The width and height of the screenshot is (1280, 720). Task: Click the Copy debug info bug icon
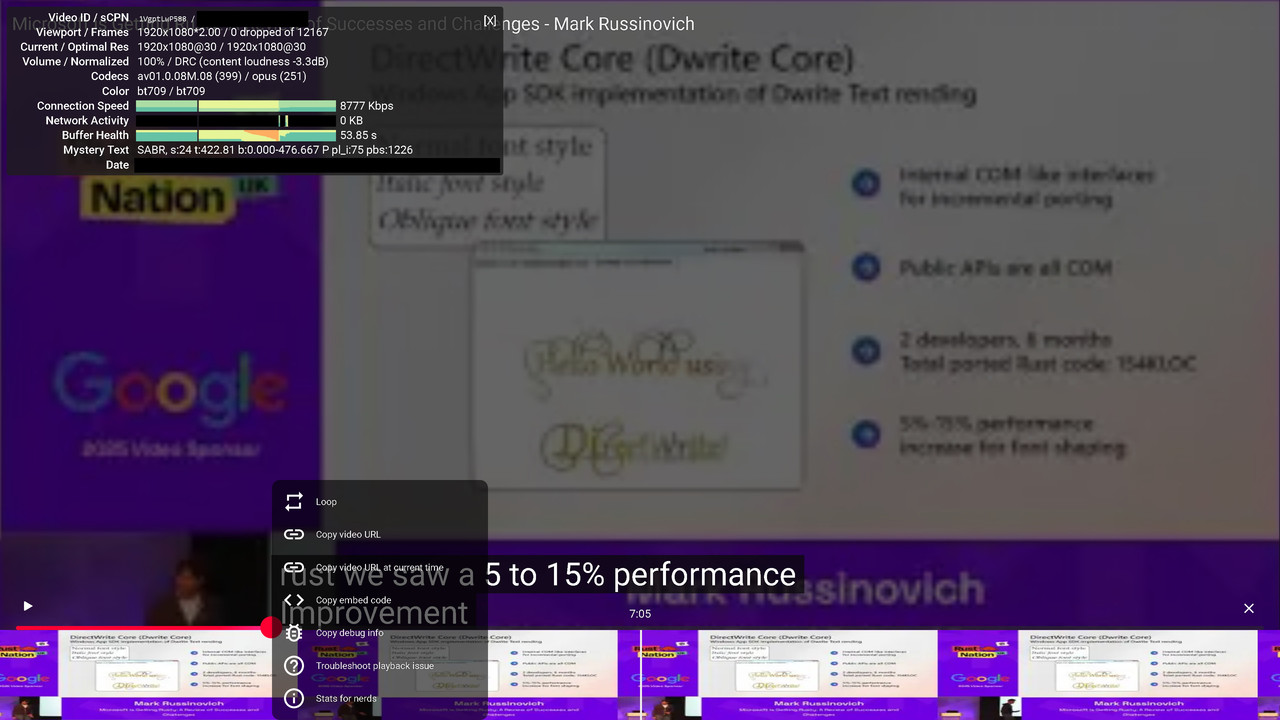[293, 633]
